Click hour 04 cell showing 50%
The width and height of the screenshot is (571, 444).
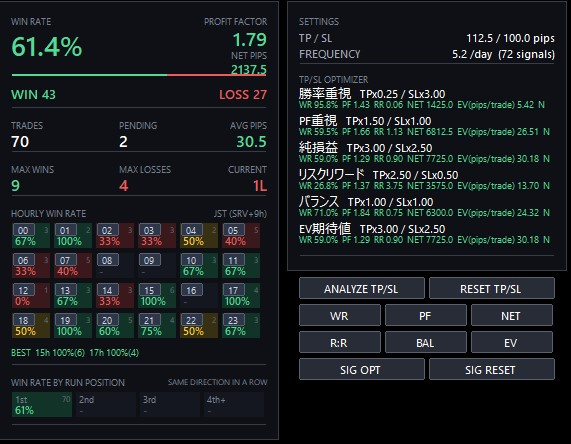pos(199,236)
